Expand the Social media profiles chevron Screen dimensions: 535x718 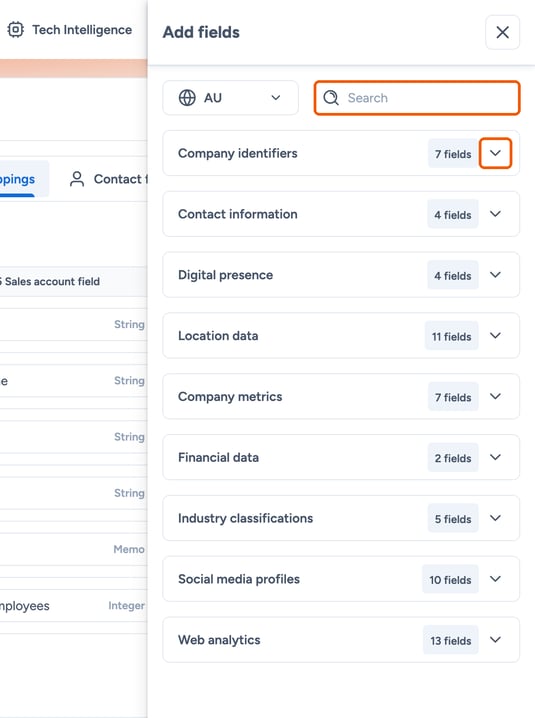click(495, 579)
